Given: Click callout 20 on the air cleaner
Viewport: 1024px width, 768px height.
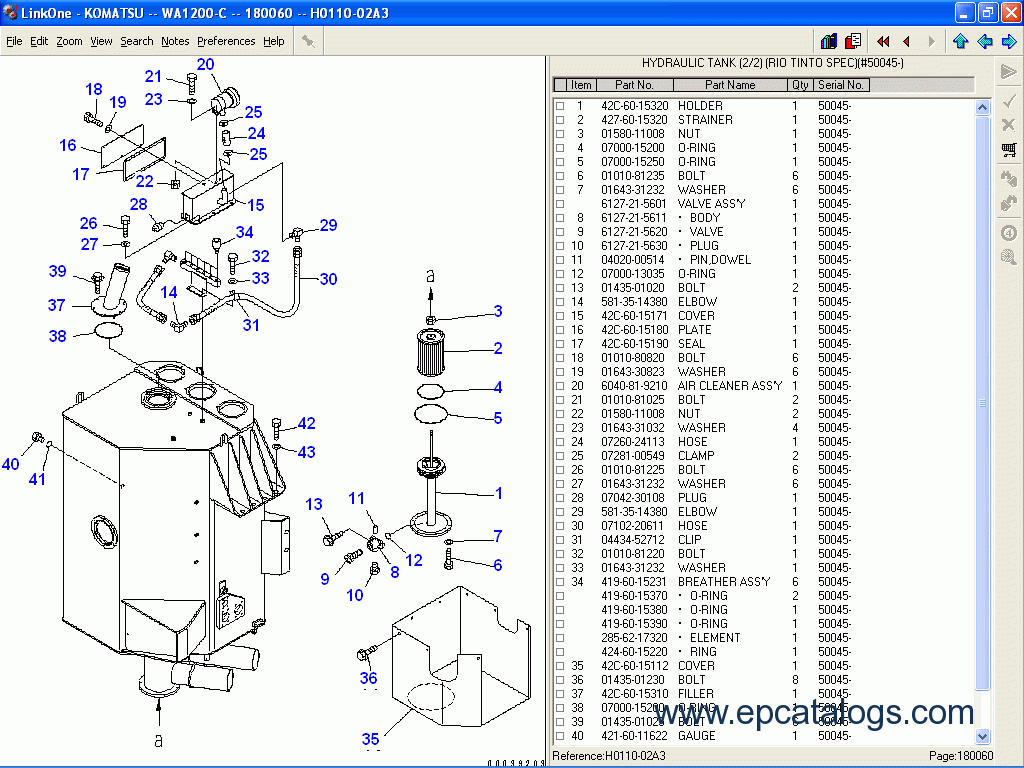Looking at the screenshot, I should (x=205, y=64).
